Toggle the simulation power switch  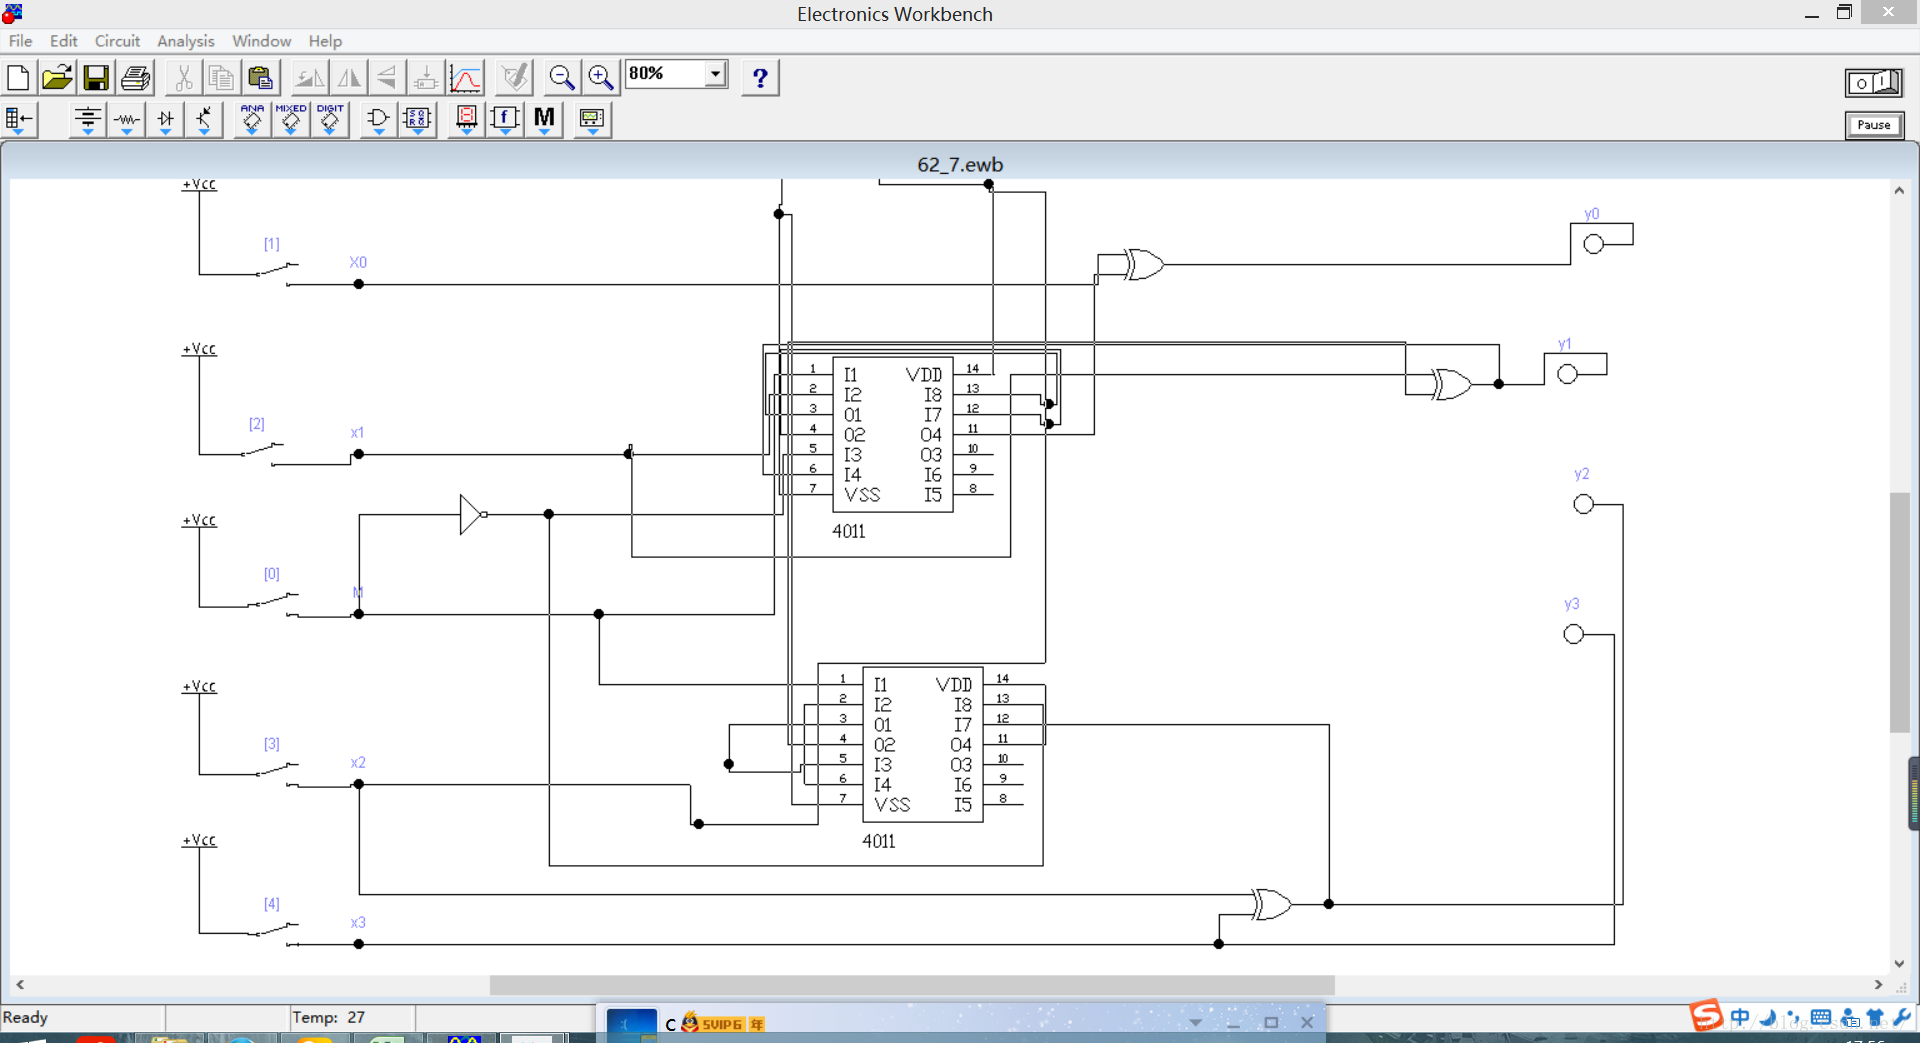(x=1873, y=82)
